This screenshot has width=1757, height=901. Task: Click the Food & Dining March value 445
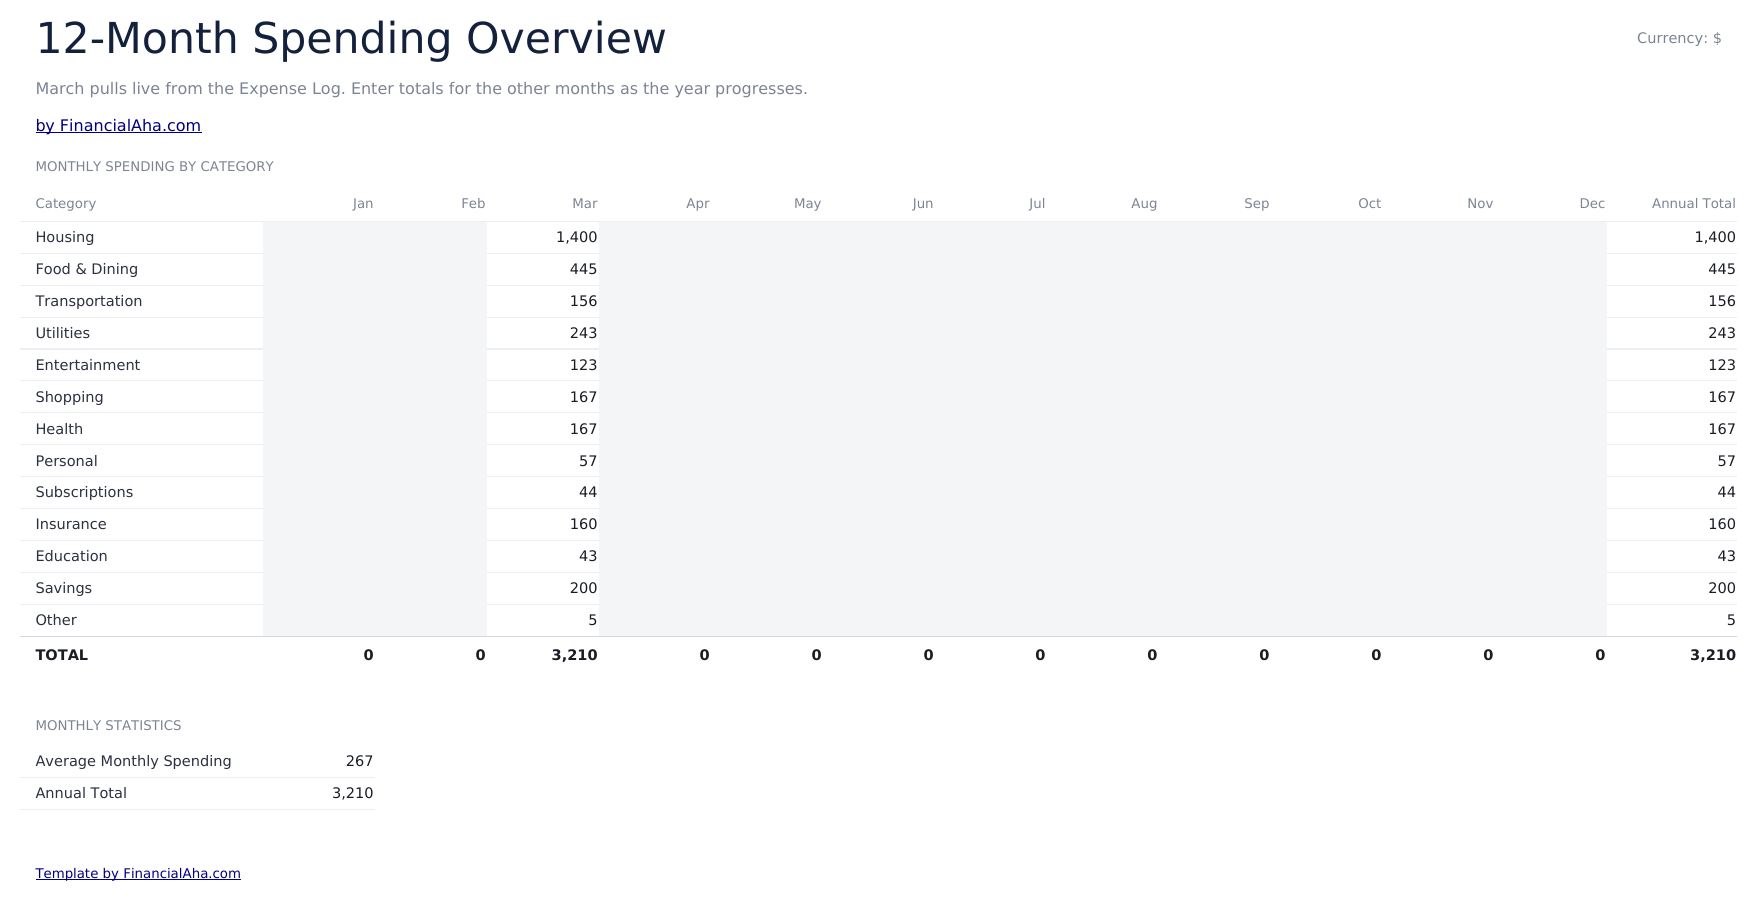click(583, 269)
